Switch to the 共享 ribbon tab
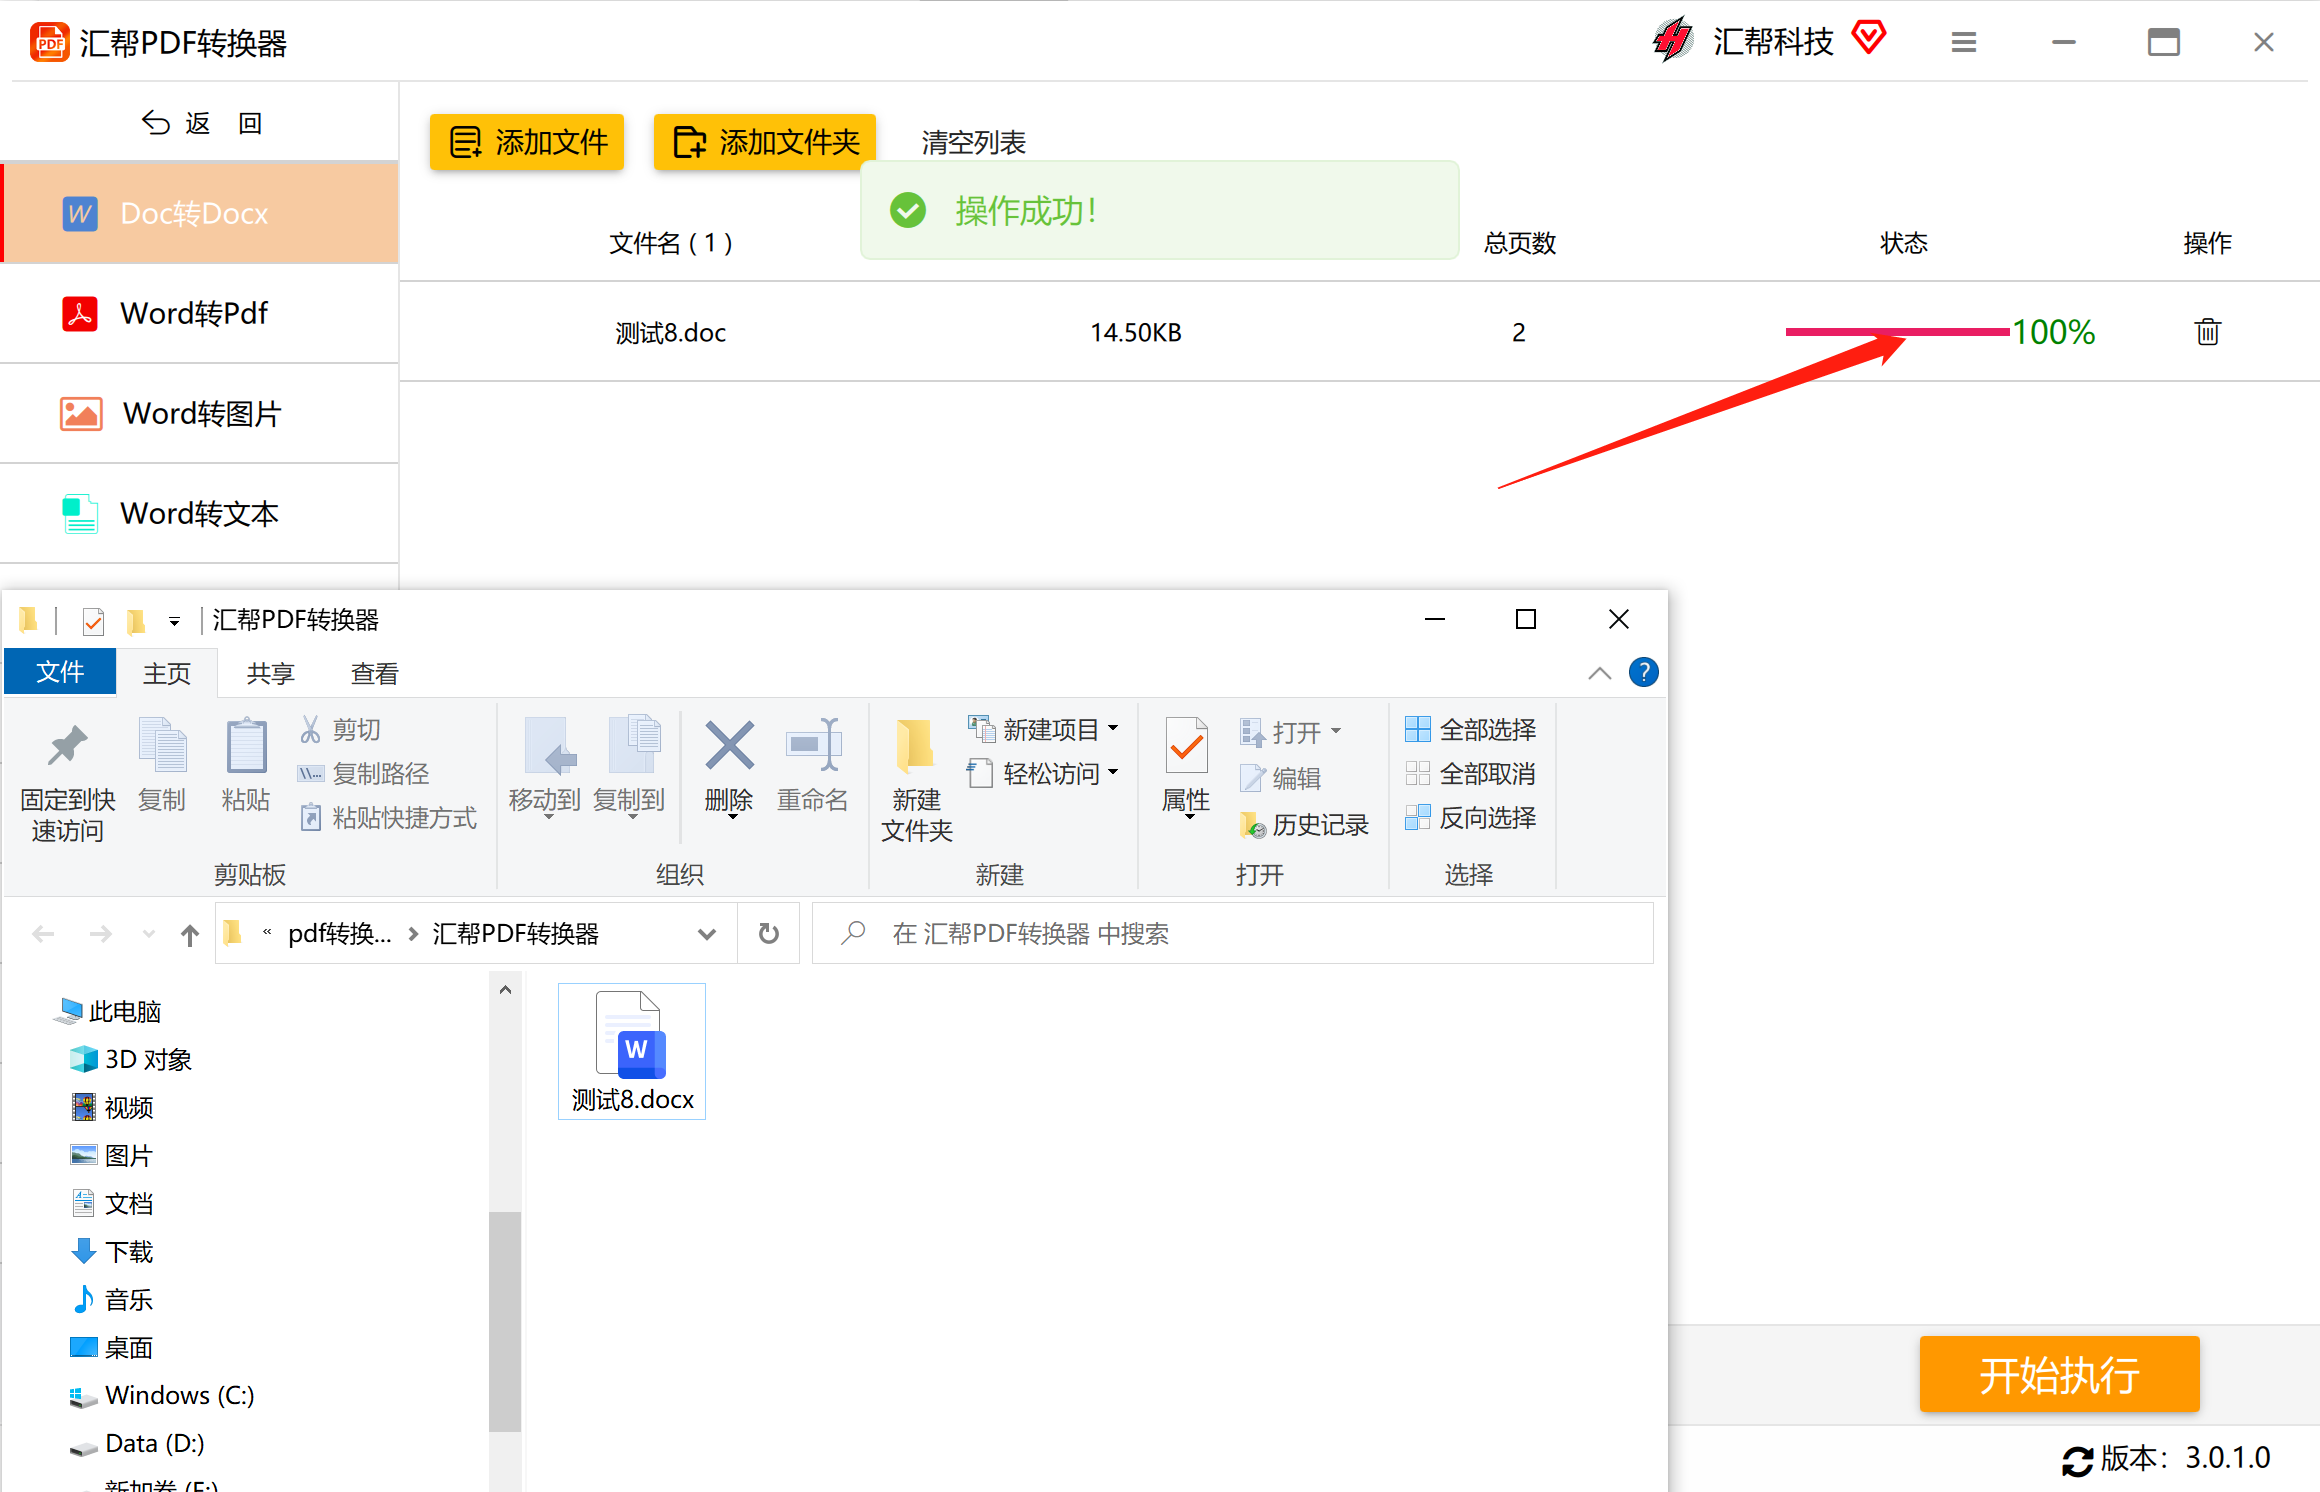2320x1492 pixels. coord(270,673)
